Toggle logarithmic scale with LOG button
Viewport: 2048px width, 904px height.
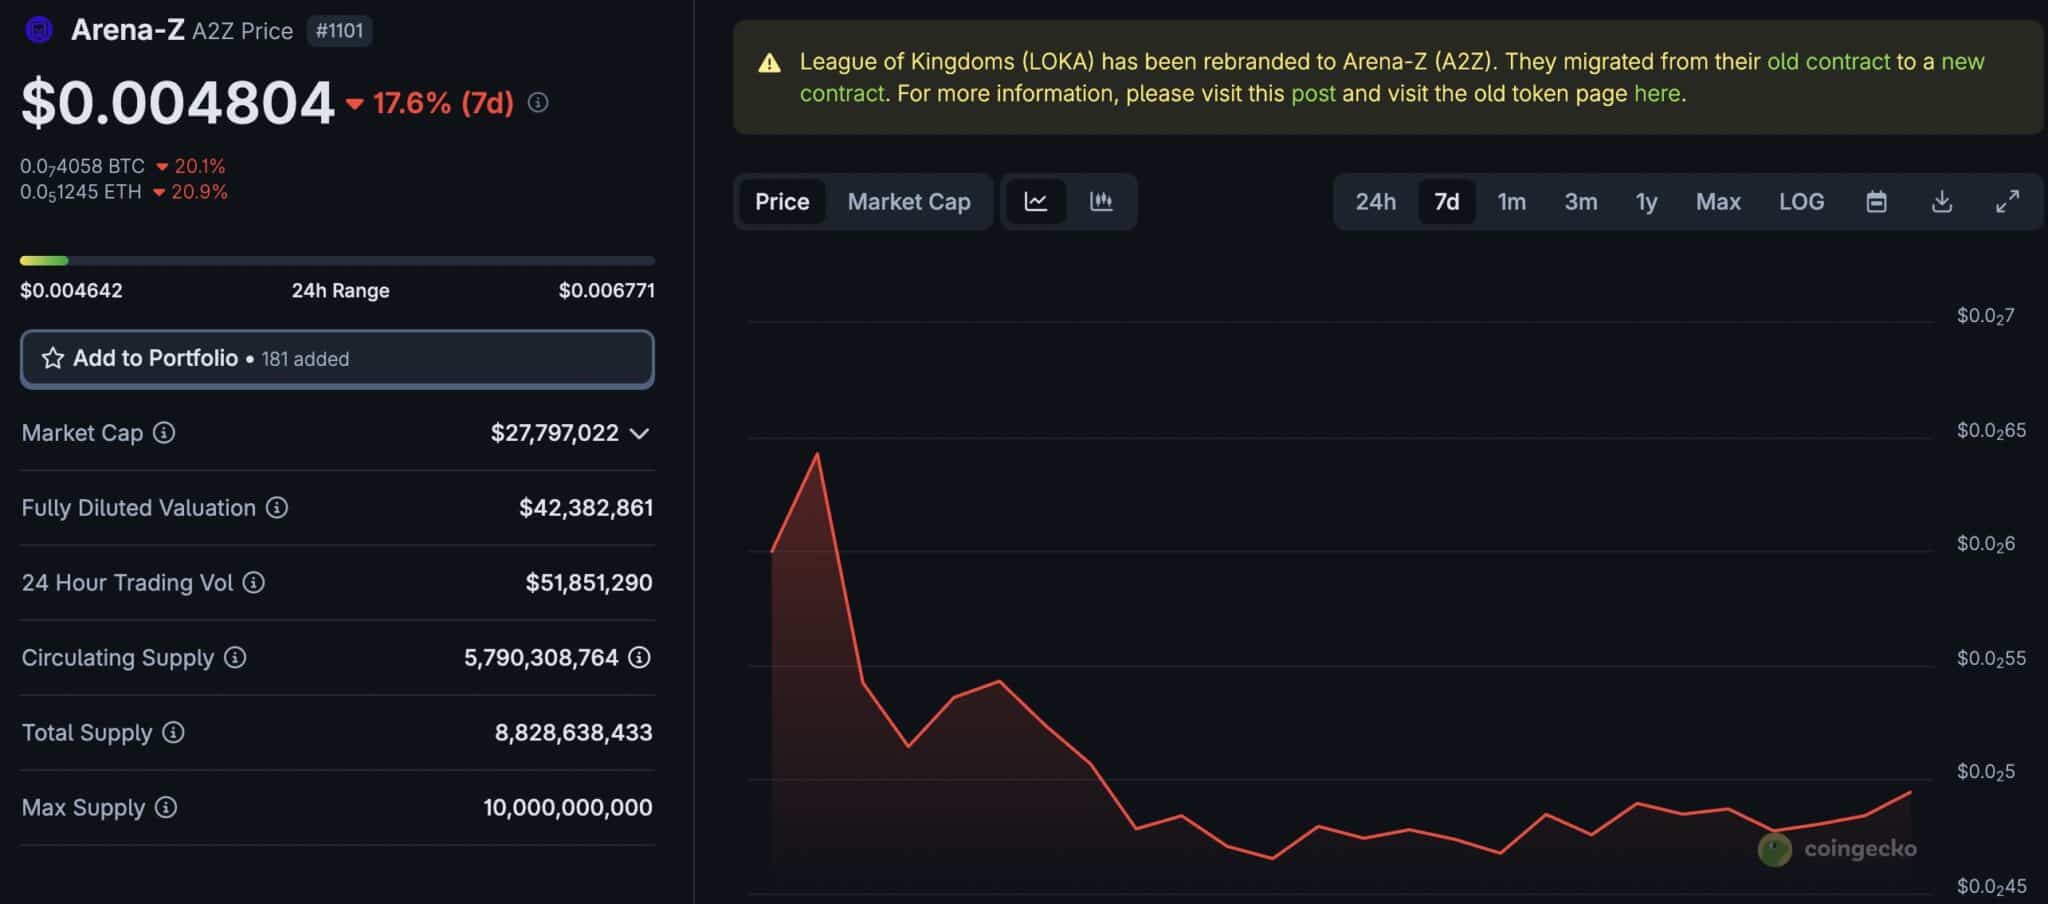point(1801,201)
